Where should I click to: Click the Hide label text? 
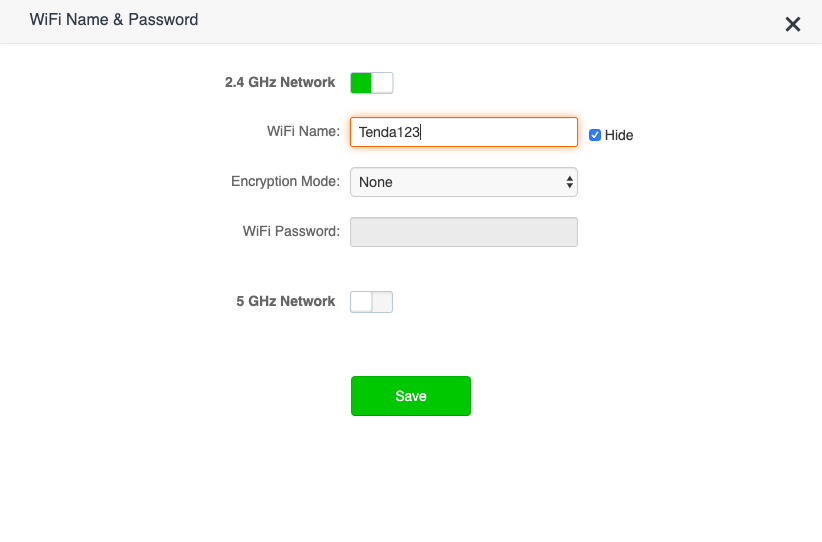point(619,135)
